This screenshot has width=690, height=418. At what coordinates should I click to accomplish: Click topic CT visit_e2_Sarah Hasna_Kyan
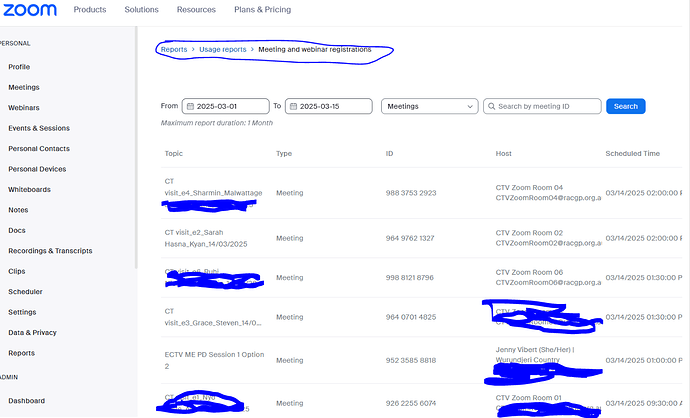(206, 238)
